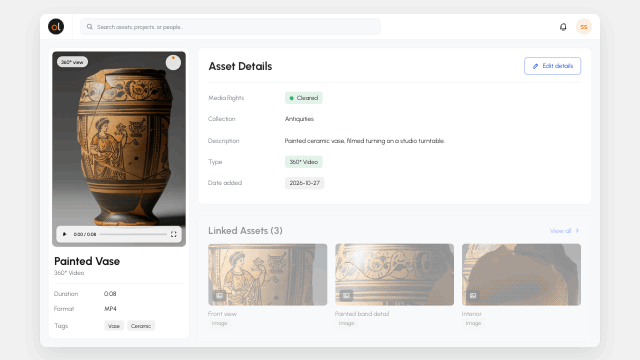Viewport: 640px width, 360px height.
Task: Click the round white button on the video preview
Action: click(173, 62)
